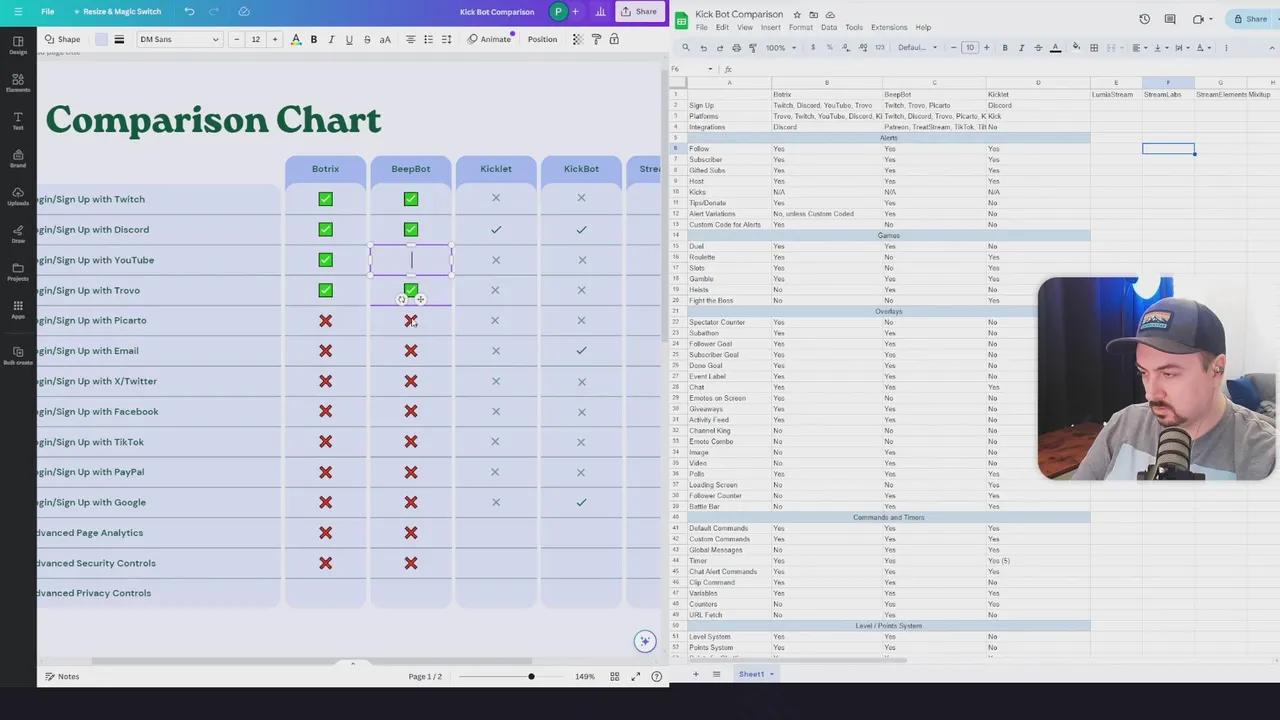Click Google Sheets print icon

738,47
